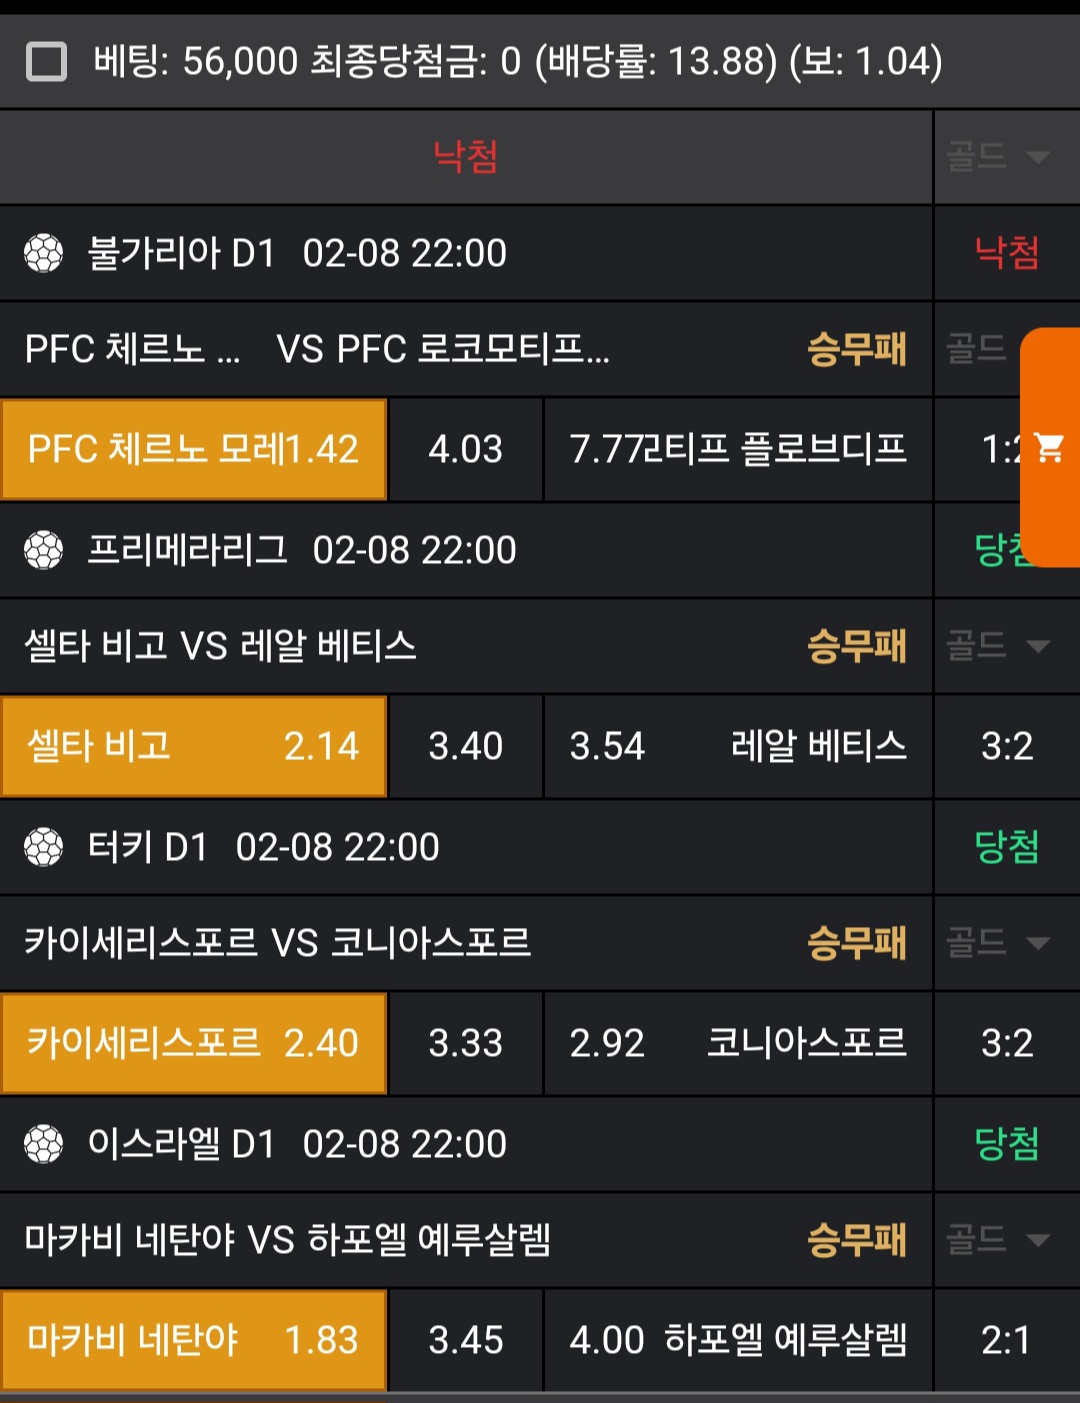Expand the 골드 dropdown beside the 낙첨 header

pyautogui.click(x=998, y=157)
